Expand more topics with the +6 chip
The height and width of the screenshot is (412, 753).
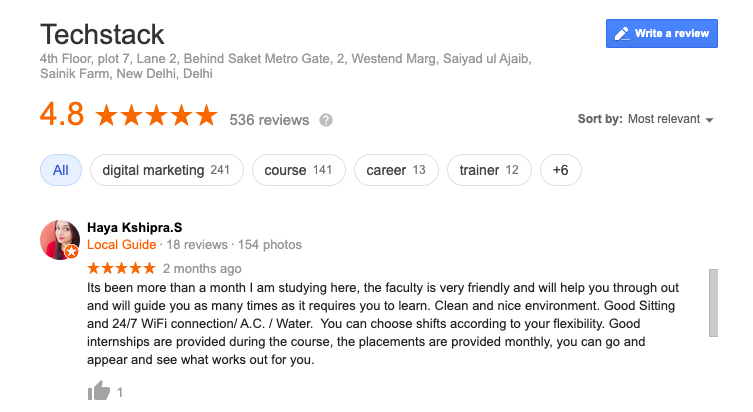coord(560,170)
